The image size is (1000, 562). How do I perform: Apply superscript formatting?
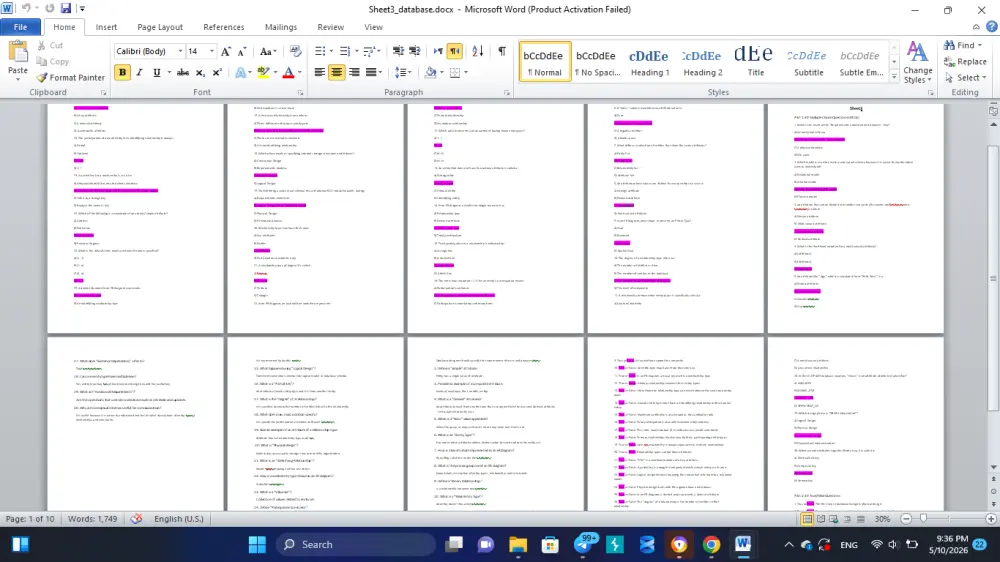tap(217, 72)
